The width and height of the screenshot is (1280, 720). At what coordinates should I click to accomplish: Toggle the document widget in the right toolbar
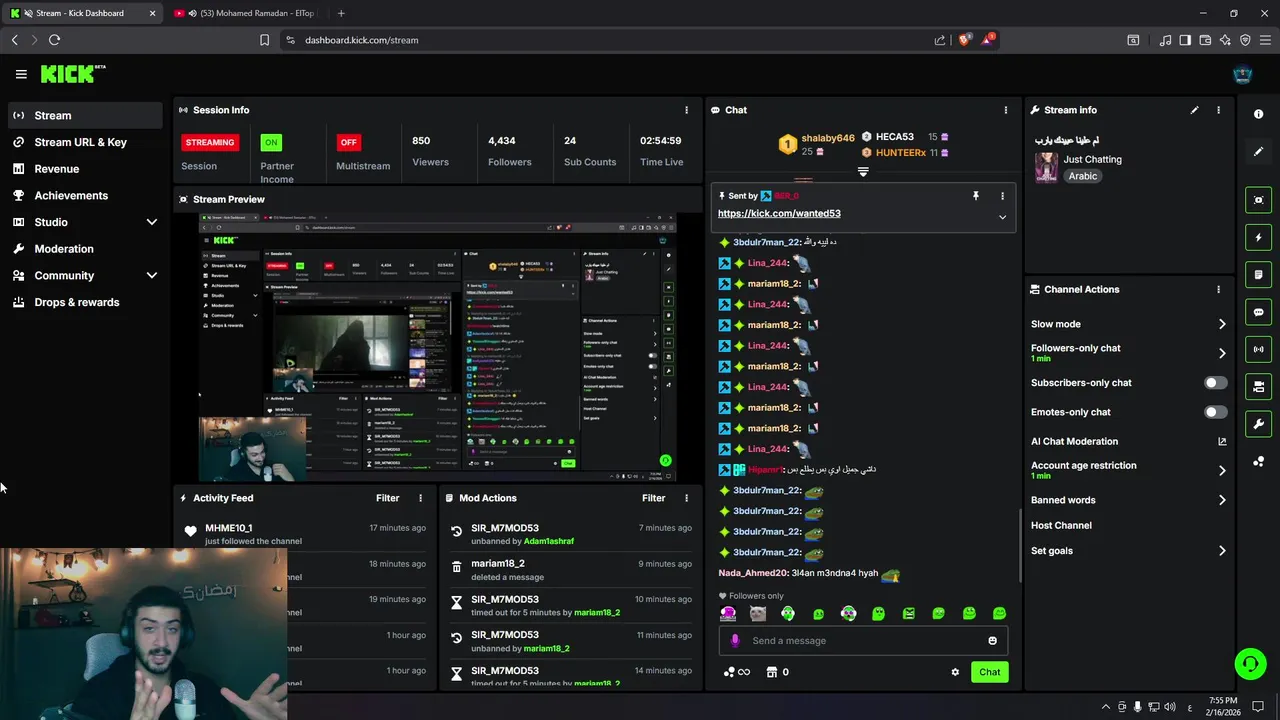pos(1258,274)
